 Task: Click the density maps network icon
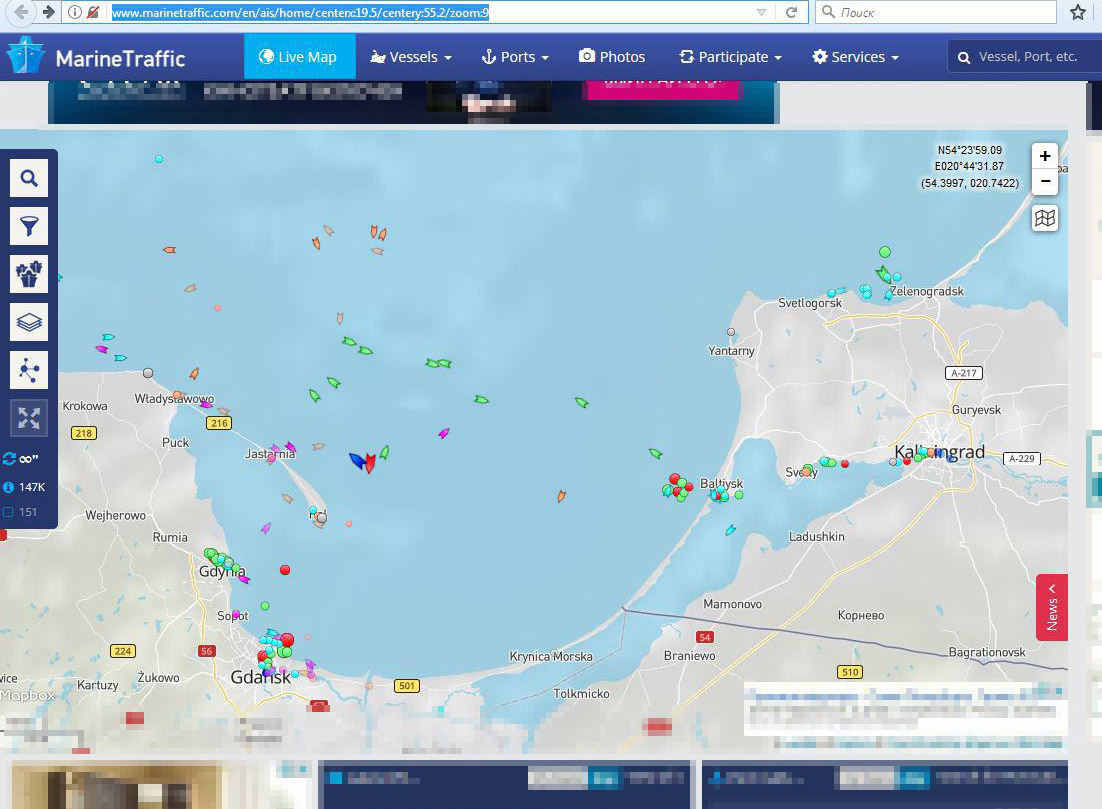click(29, 370)
